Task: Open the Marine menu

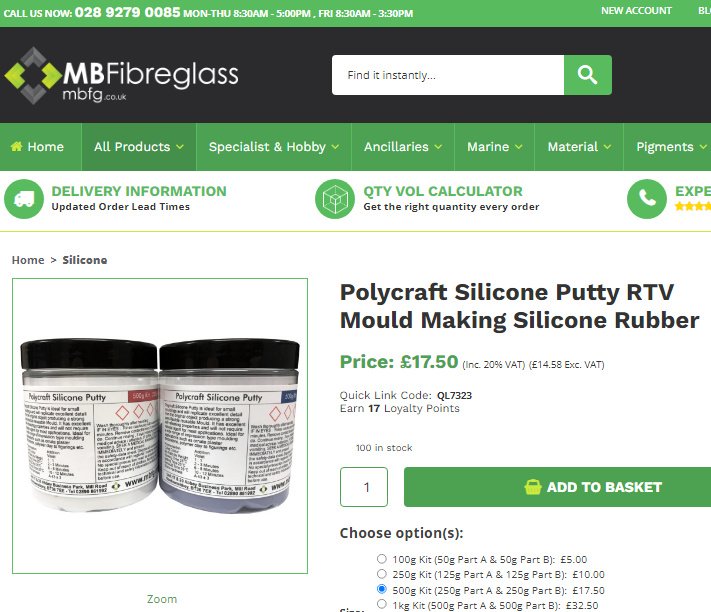Action: (495, 147)
